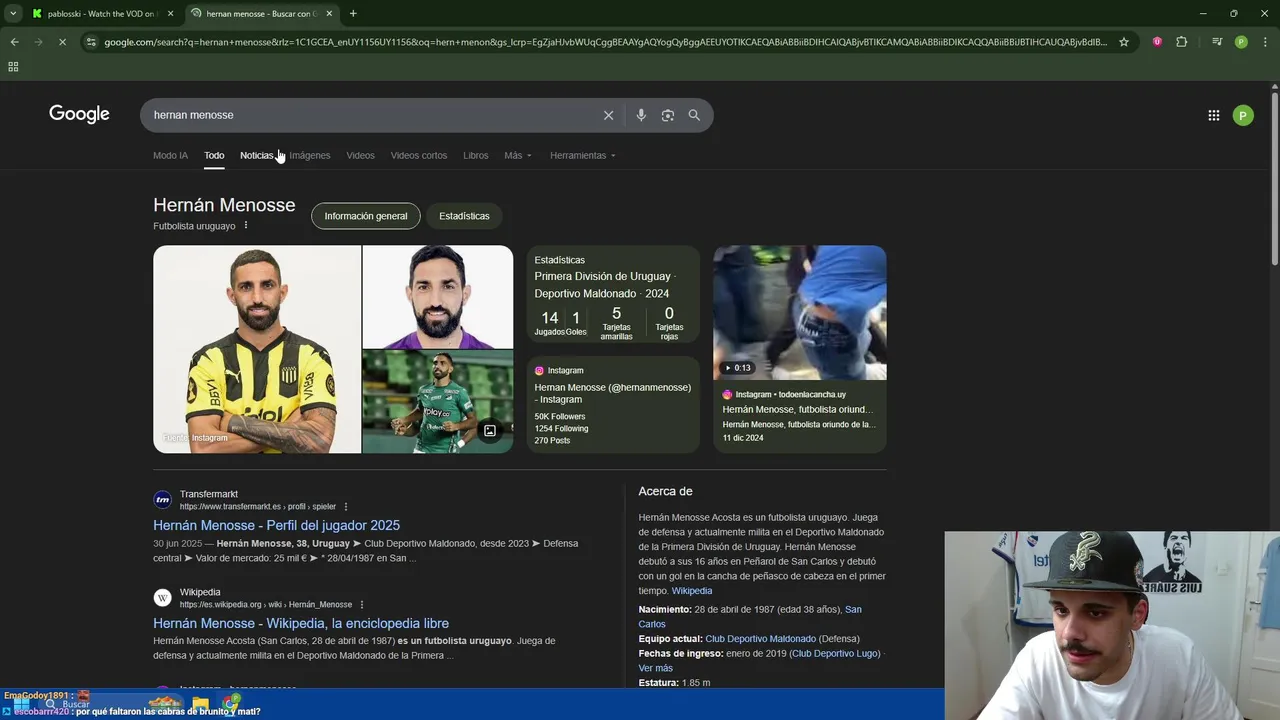Bookmark this page with the star icon
This screenshot has height=720, width=1280.
point(1124,42)
